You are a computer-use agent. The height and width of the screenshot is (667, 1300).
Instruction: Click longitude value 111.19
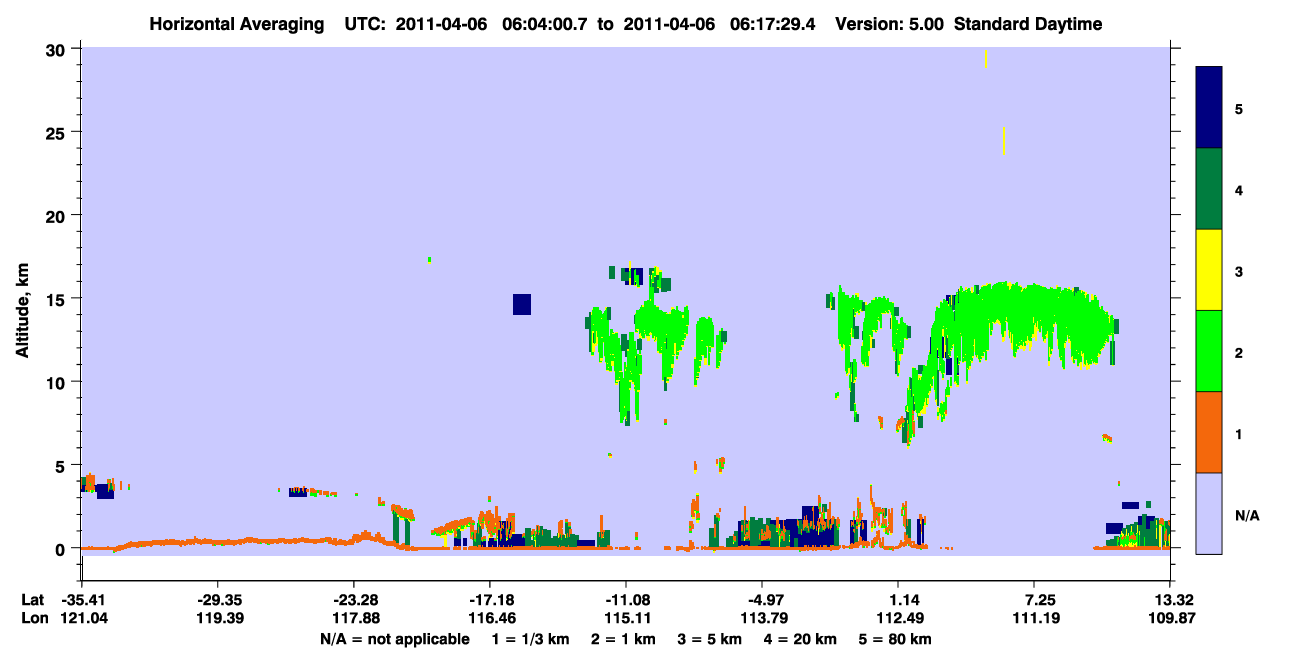click(1035, 619)
